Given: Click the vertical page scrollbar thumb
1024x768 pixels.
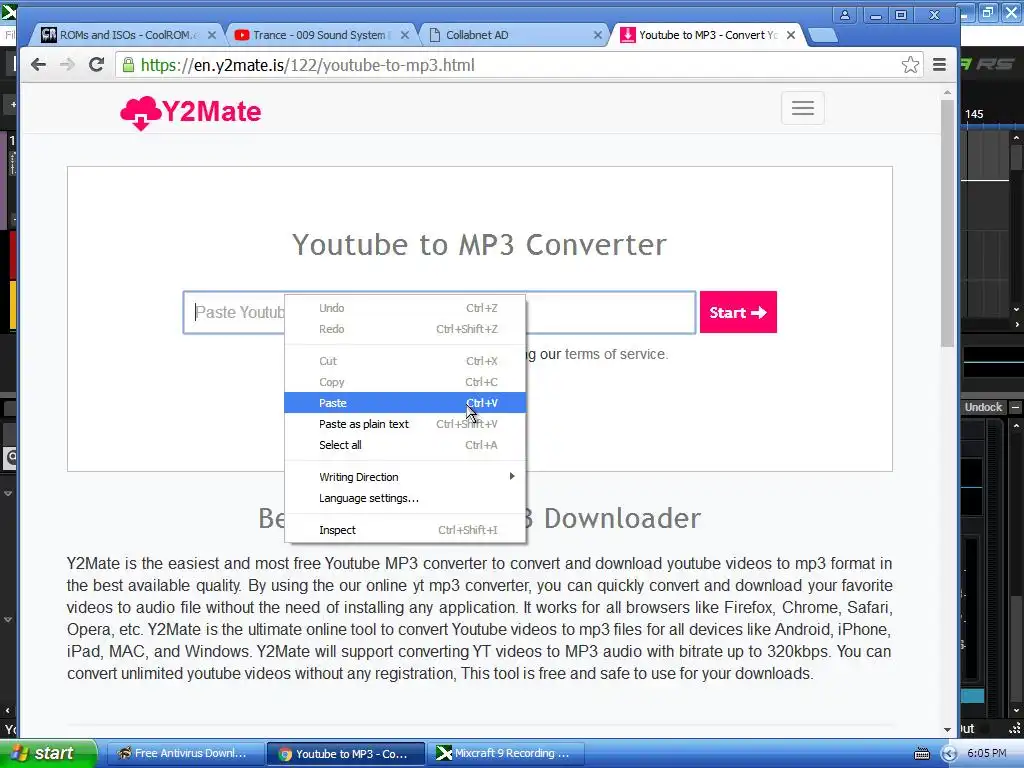Looking at the screenshot, I should coord(948,223).
